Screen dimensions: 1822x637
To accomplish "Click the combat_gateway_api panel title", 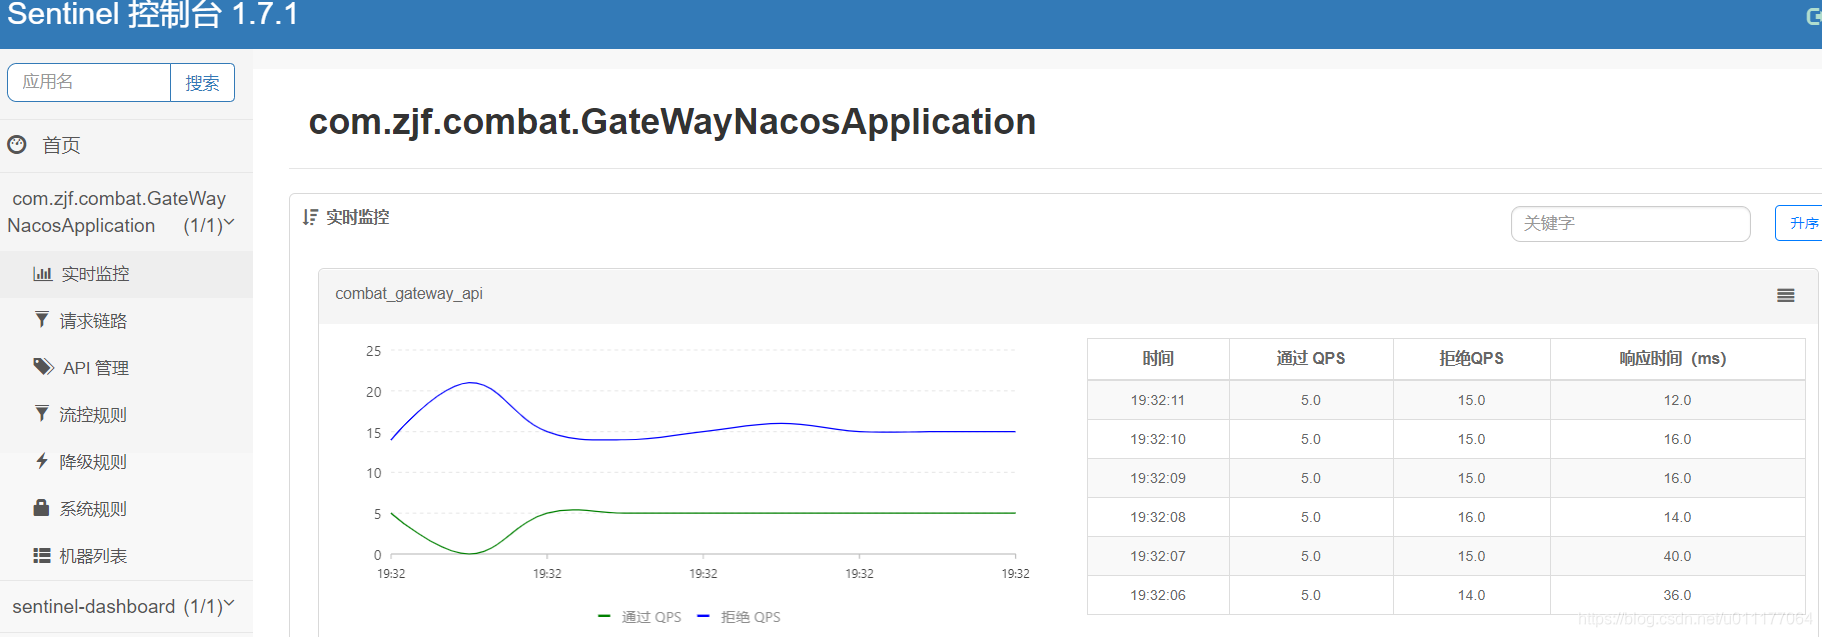I will click(409, 294).
